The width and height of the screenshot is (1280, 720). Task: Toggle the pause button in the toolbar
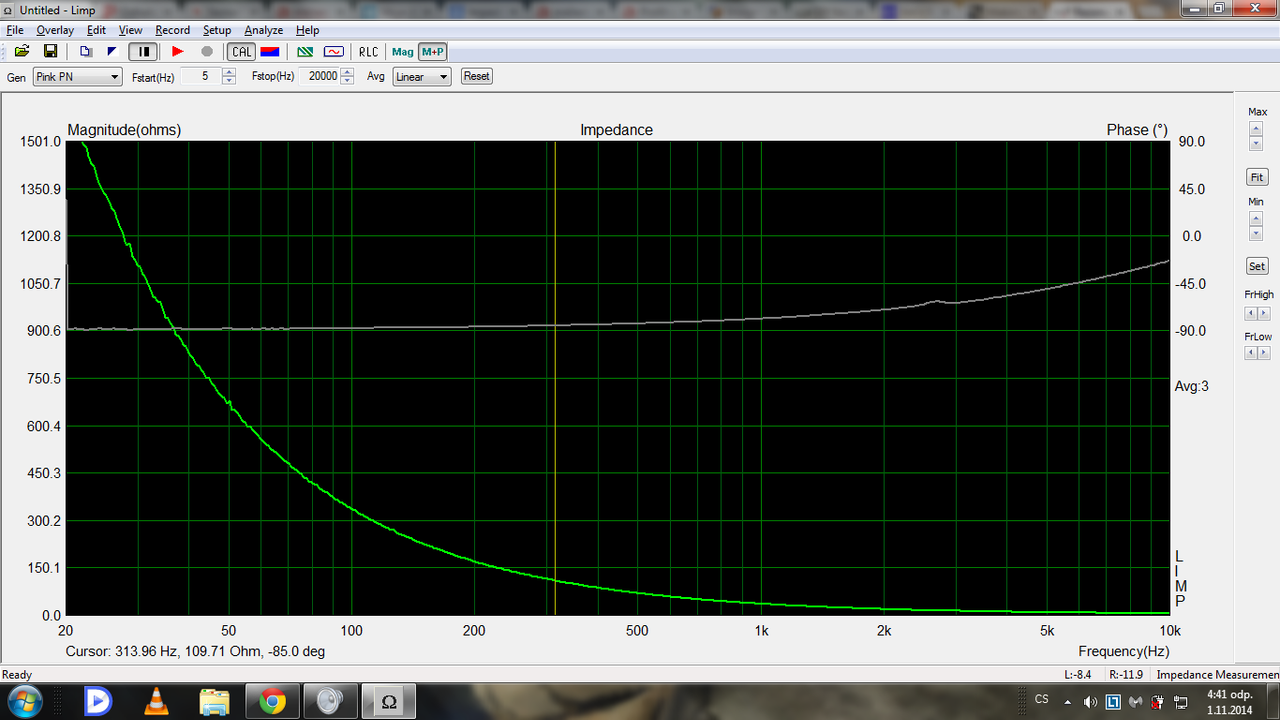tap(144, 51)
